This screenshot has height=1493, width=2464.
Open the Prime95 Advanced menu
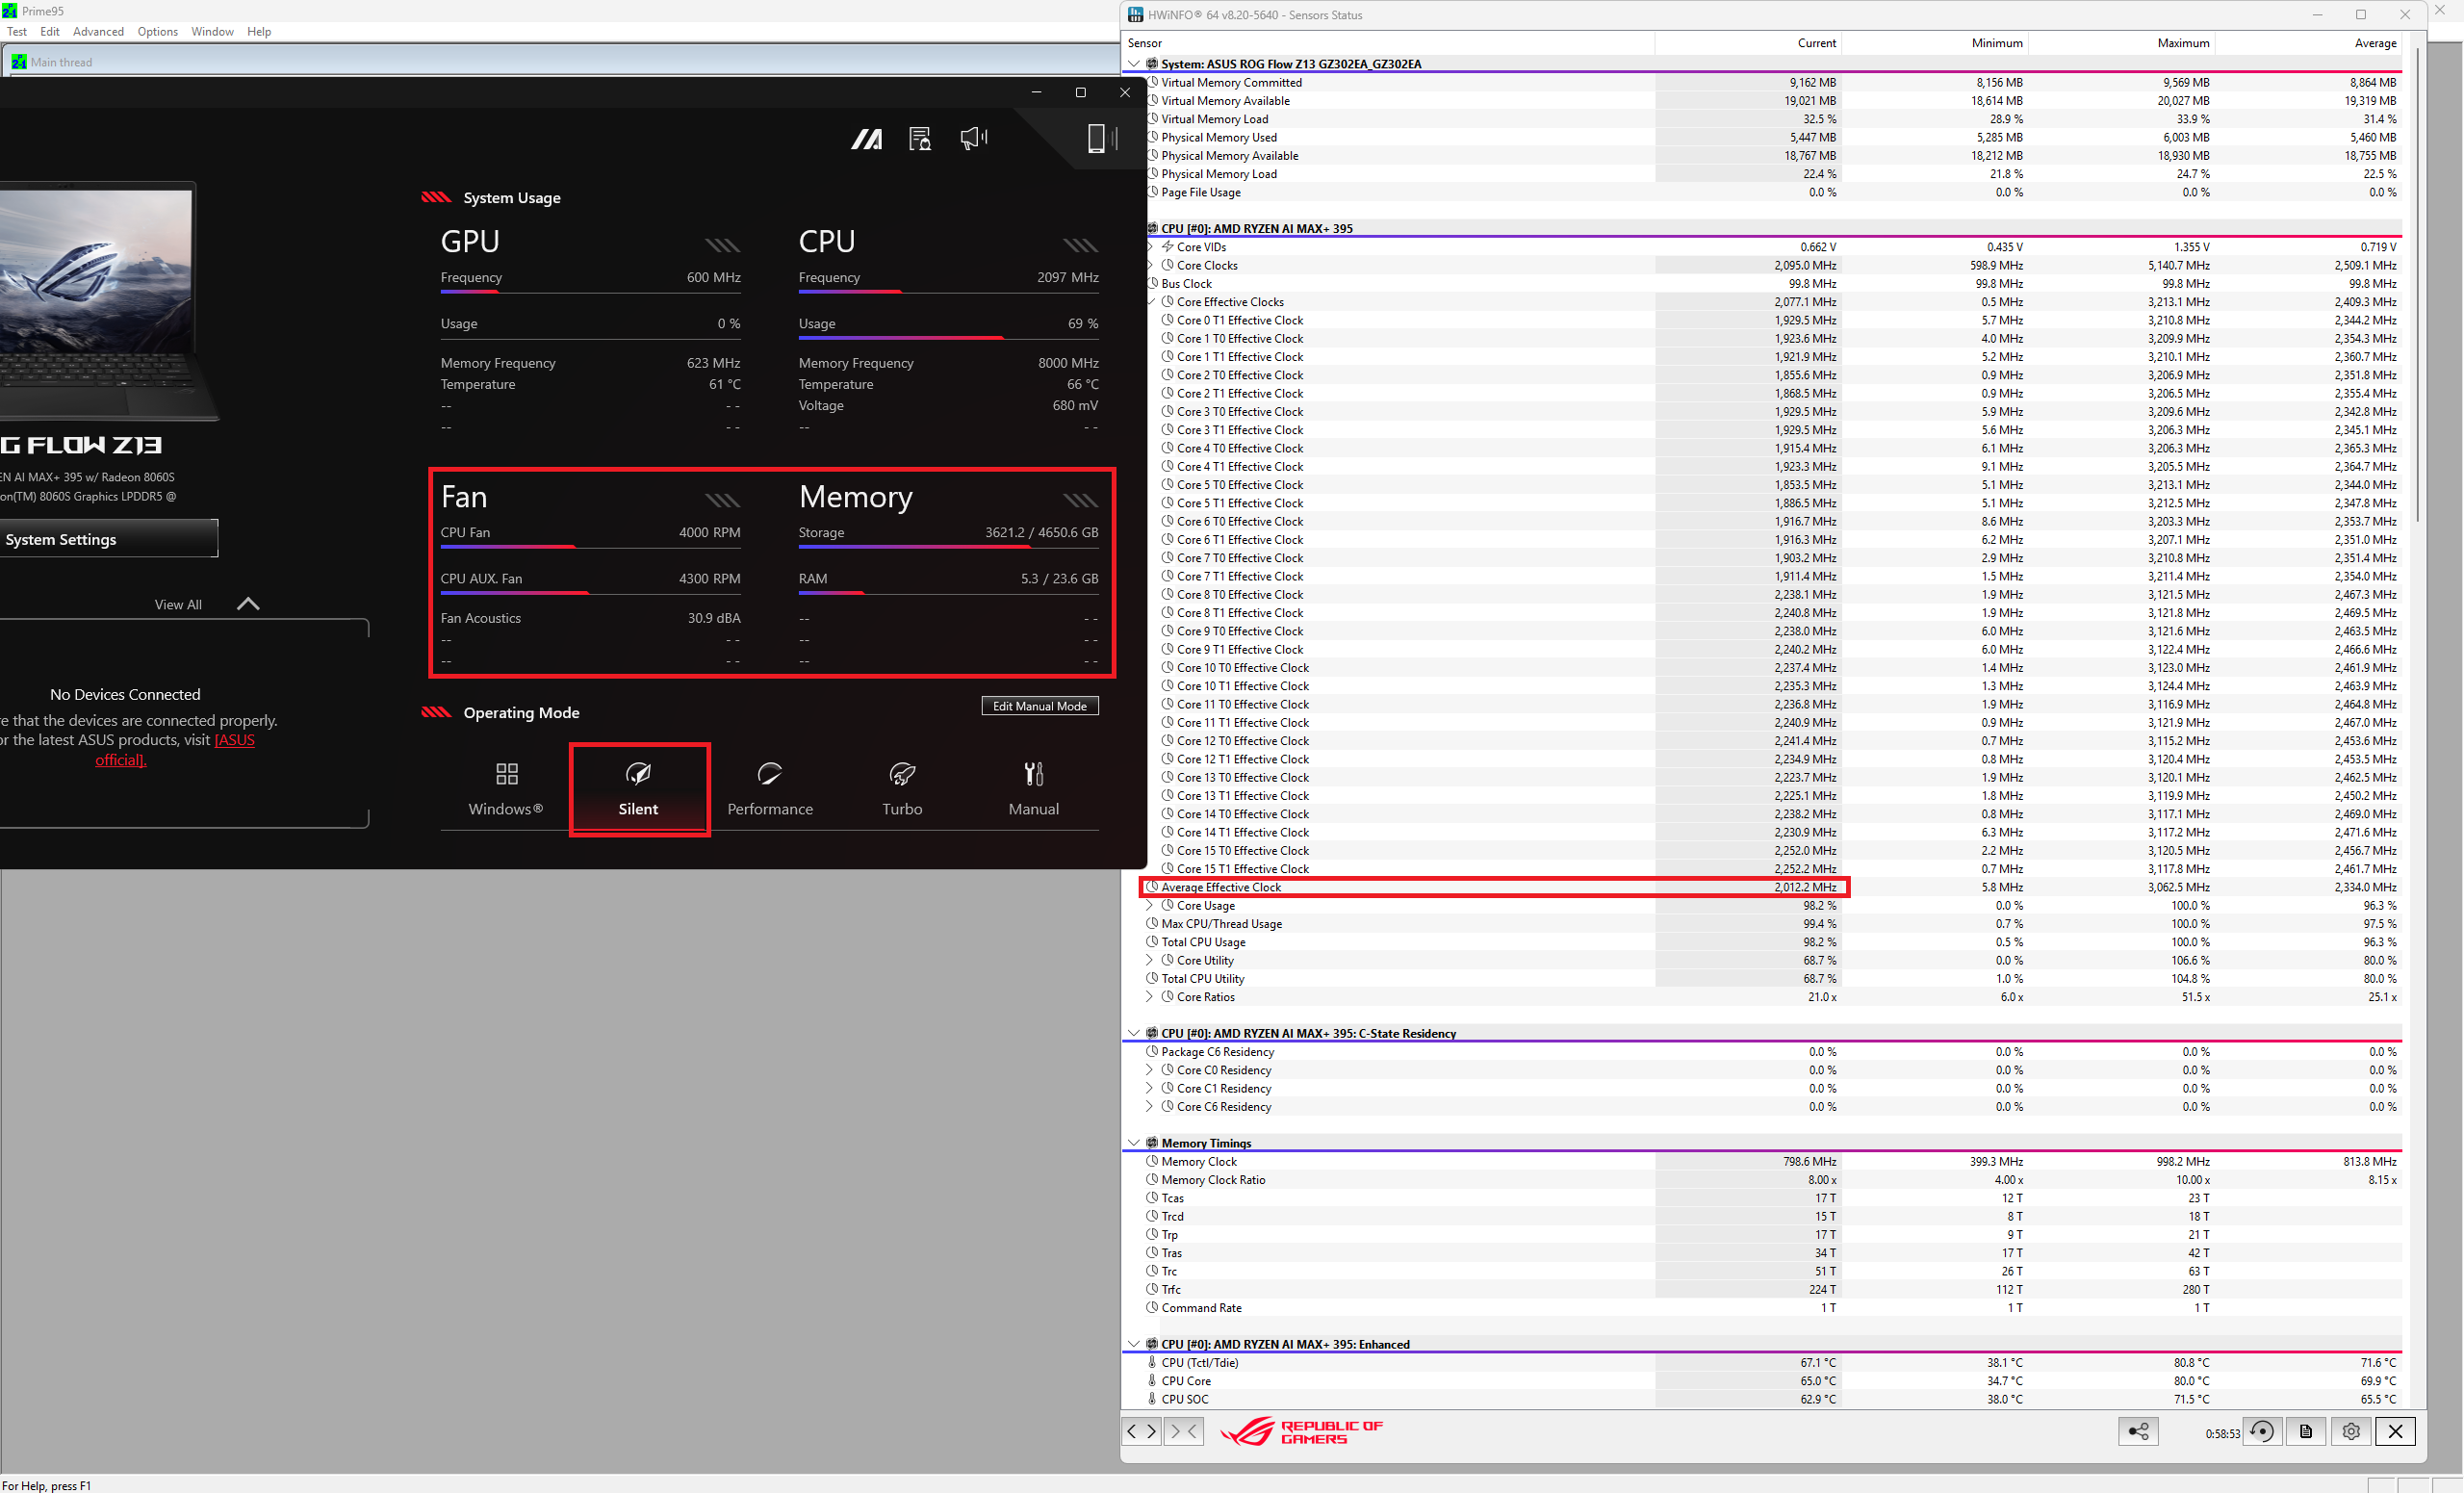coord(98,31)
